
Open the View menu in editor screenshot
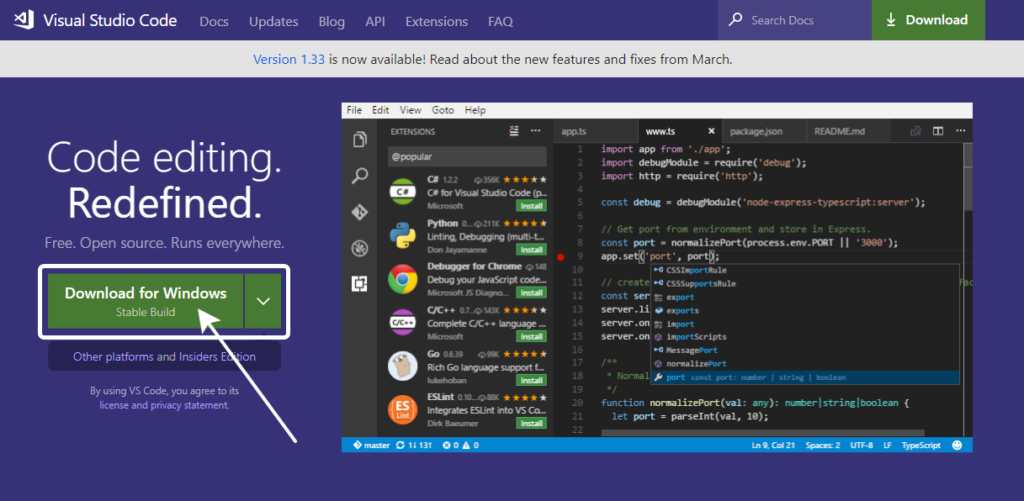(x=411, y=110)
